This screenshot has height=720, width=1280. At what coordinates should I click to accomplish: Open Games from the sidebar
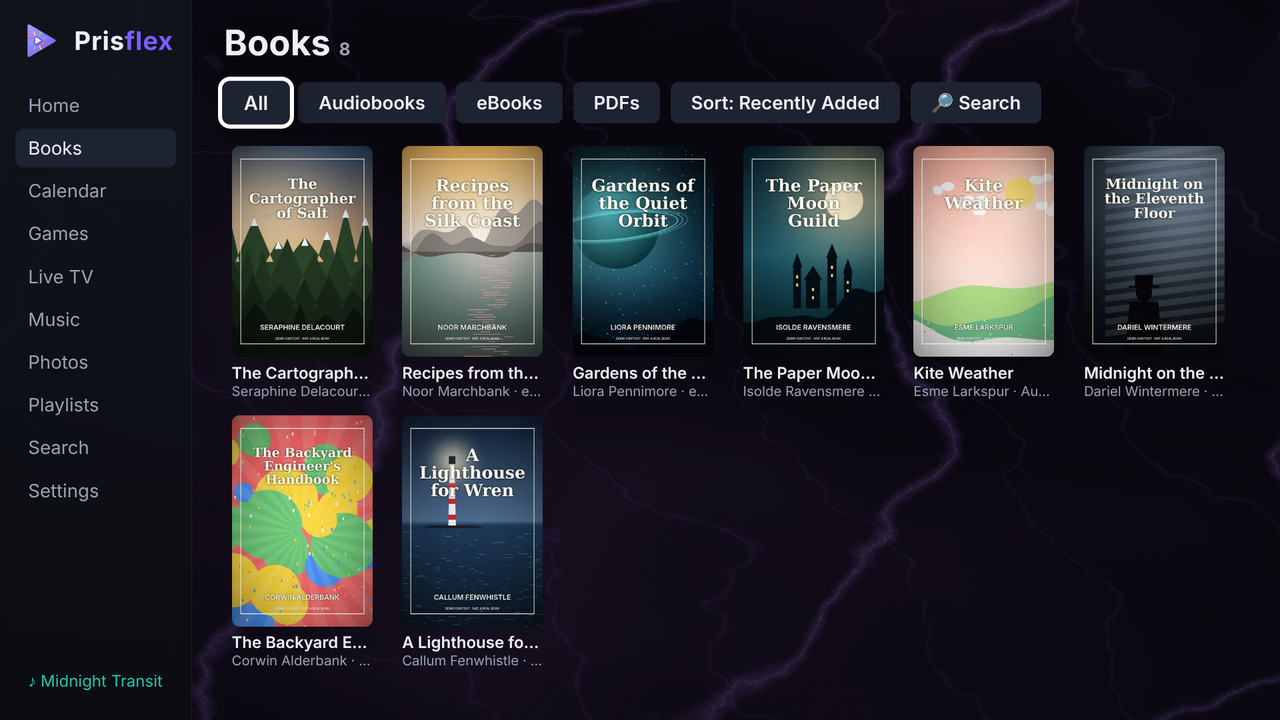coord(95,234)
